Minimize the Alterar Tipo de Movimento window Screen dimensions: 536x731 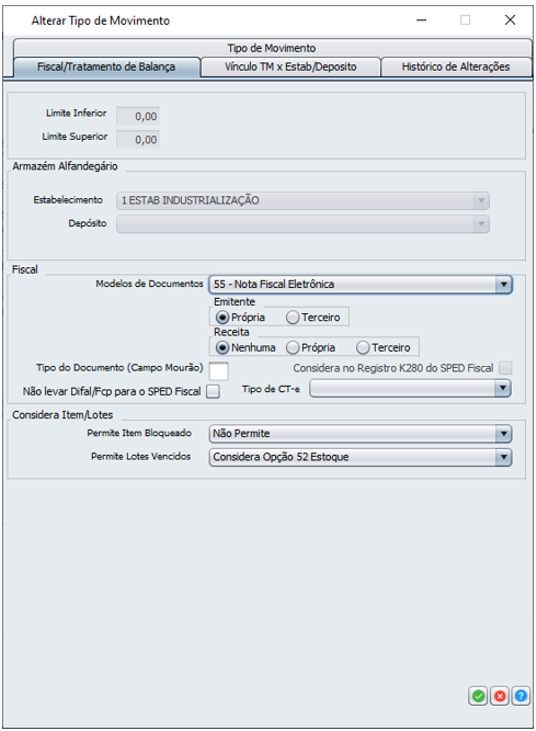click(421, 20)
